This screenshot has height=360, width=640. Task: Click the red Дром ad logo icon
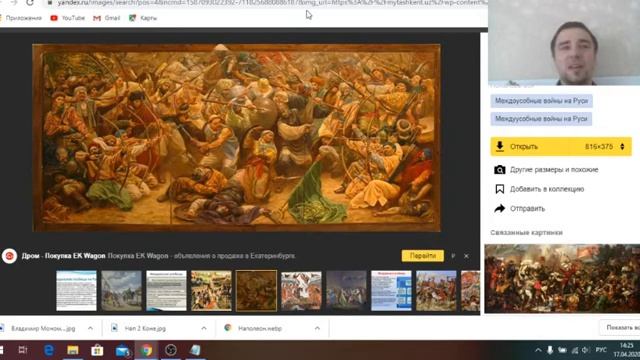click(9, 256)
